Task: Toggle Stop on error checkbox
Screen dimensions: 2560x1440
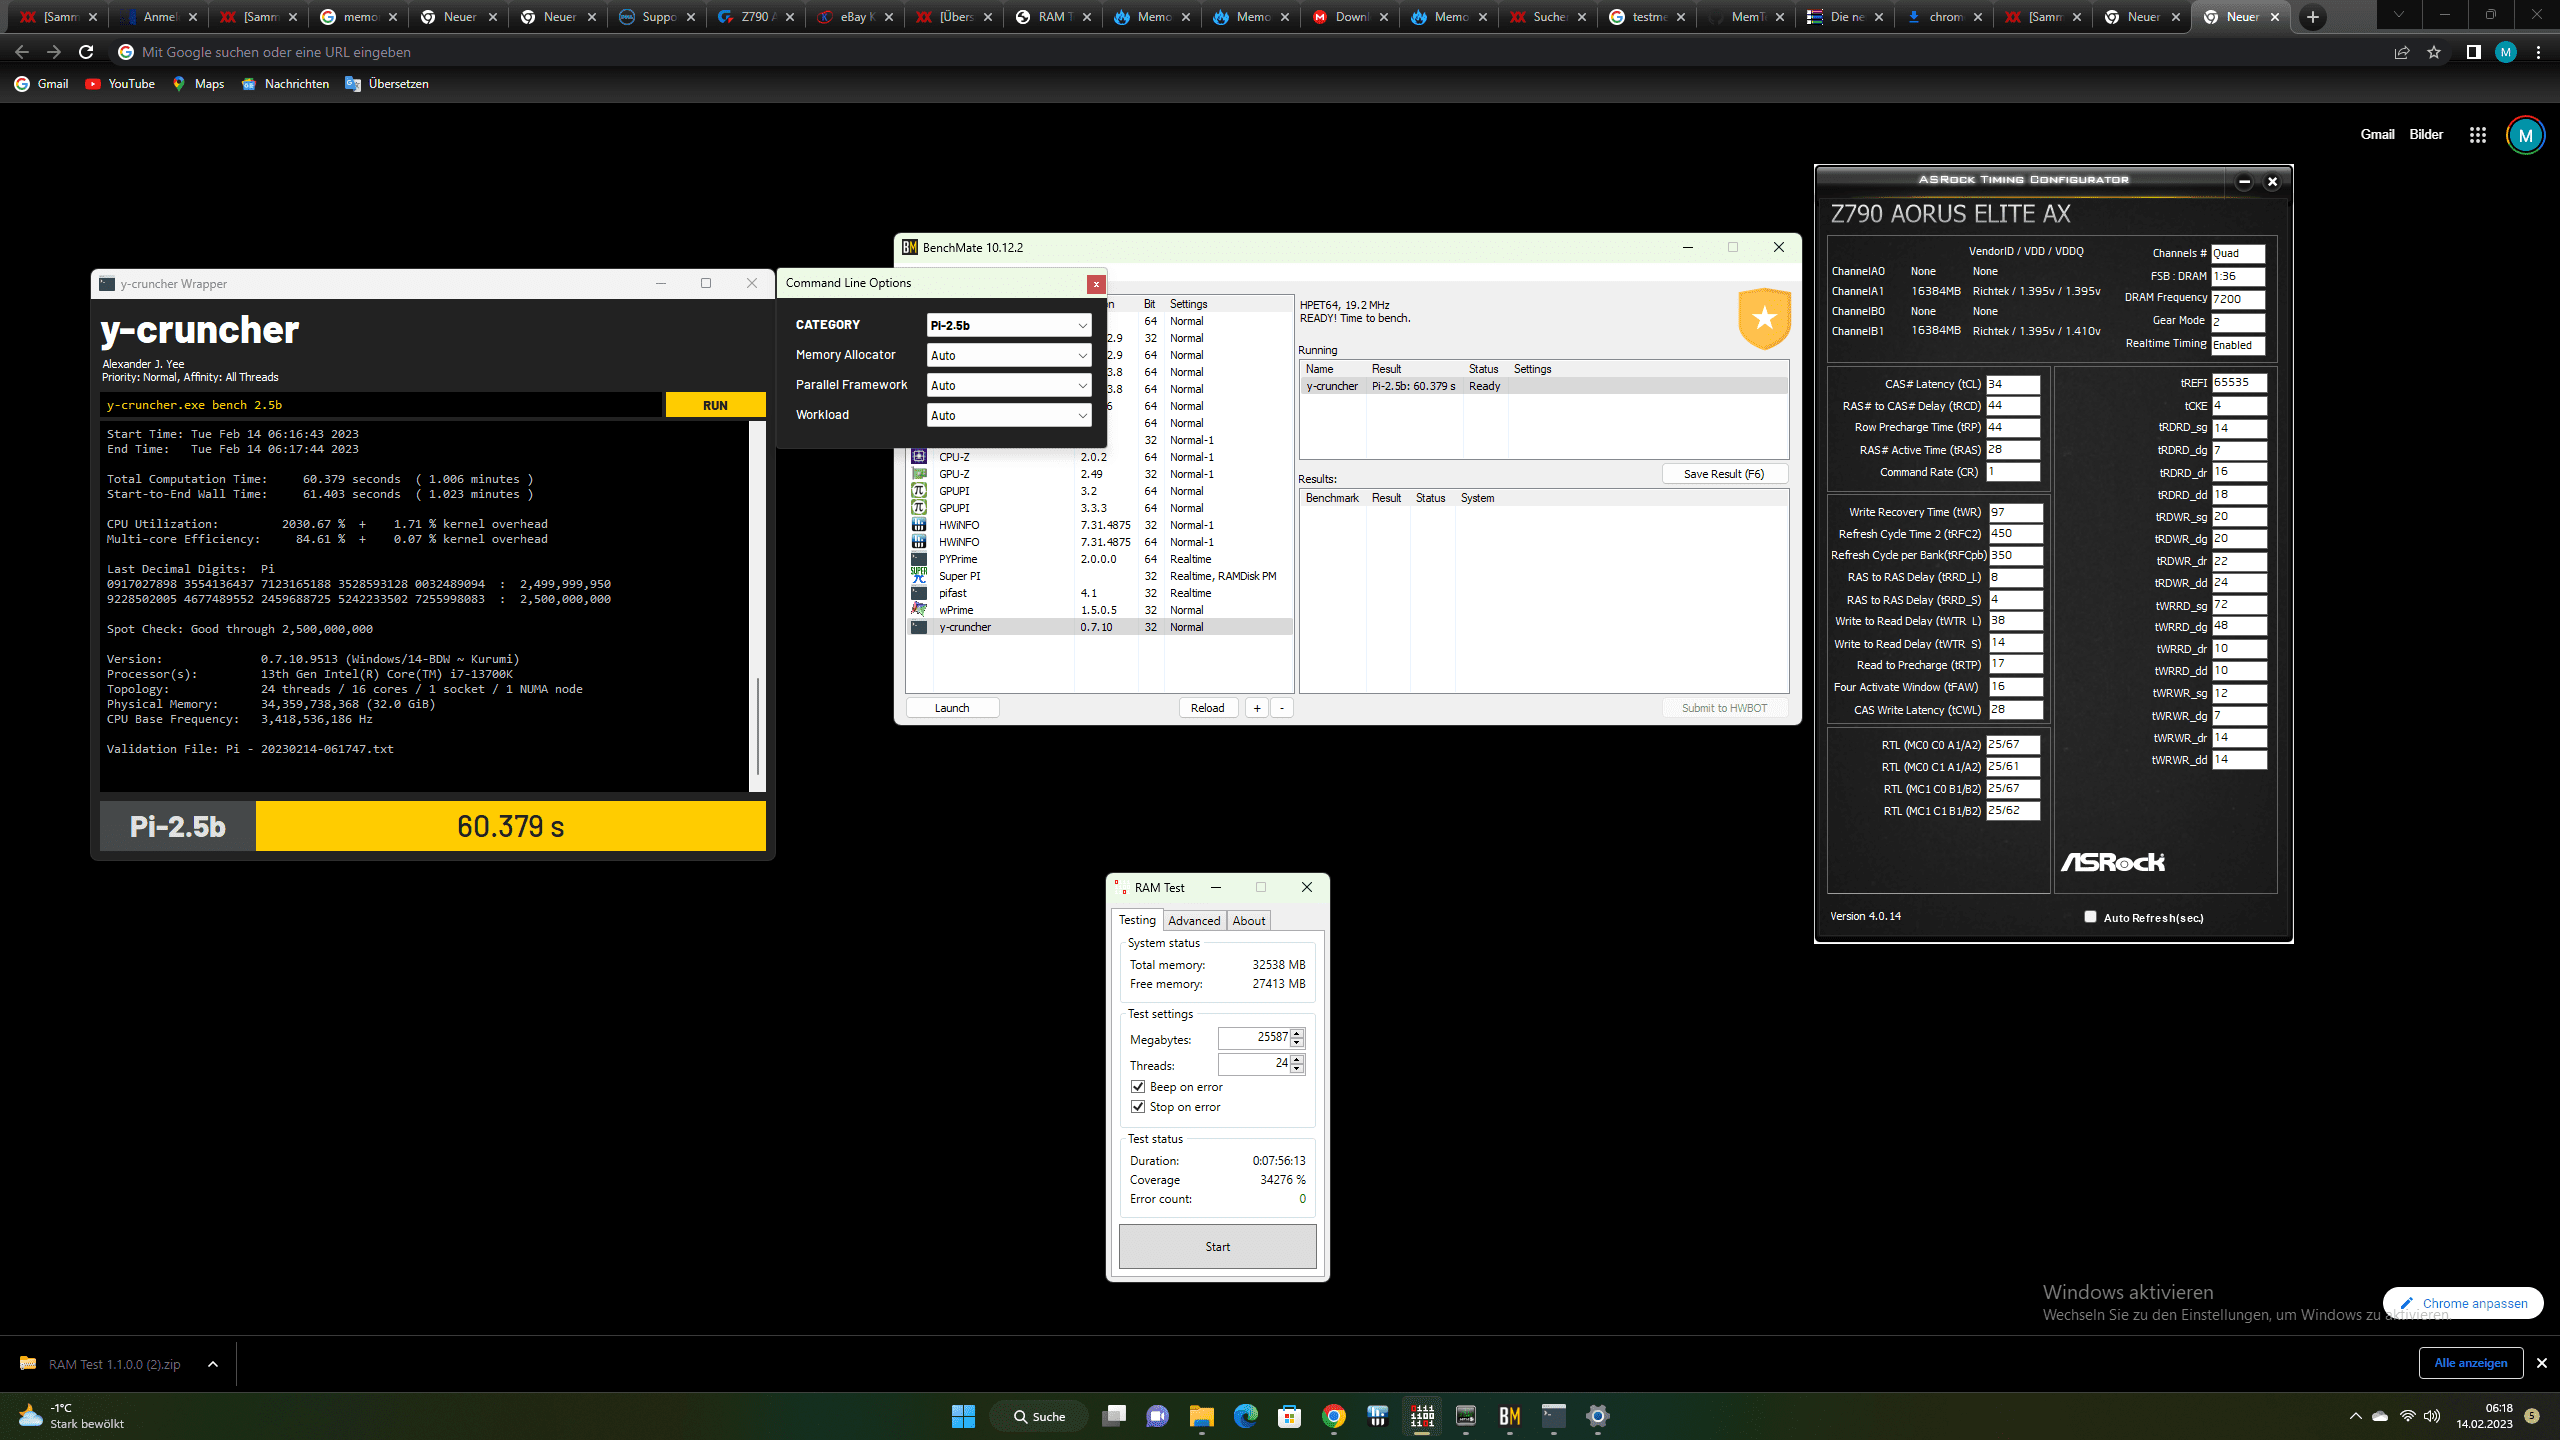Action: [1138, 1107]
